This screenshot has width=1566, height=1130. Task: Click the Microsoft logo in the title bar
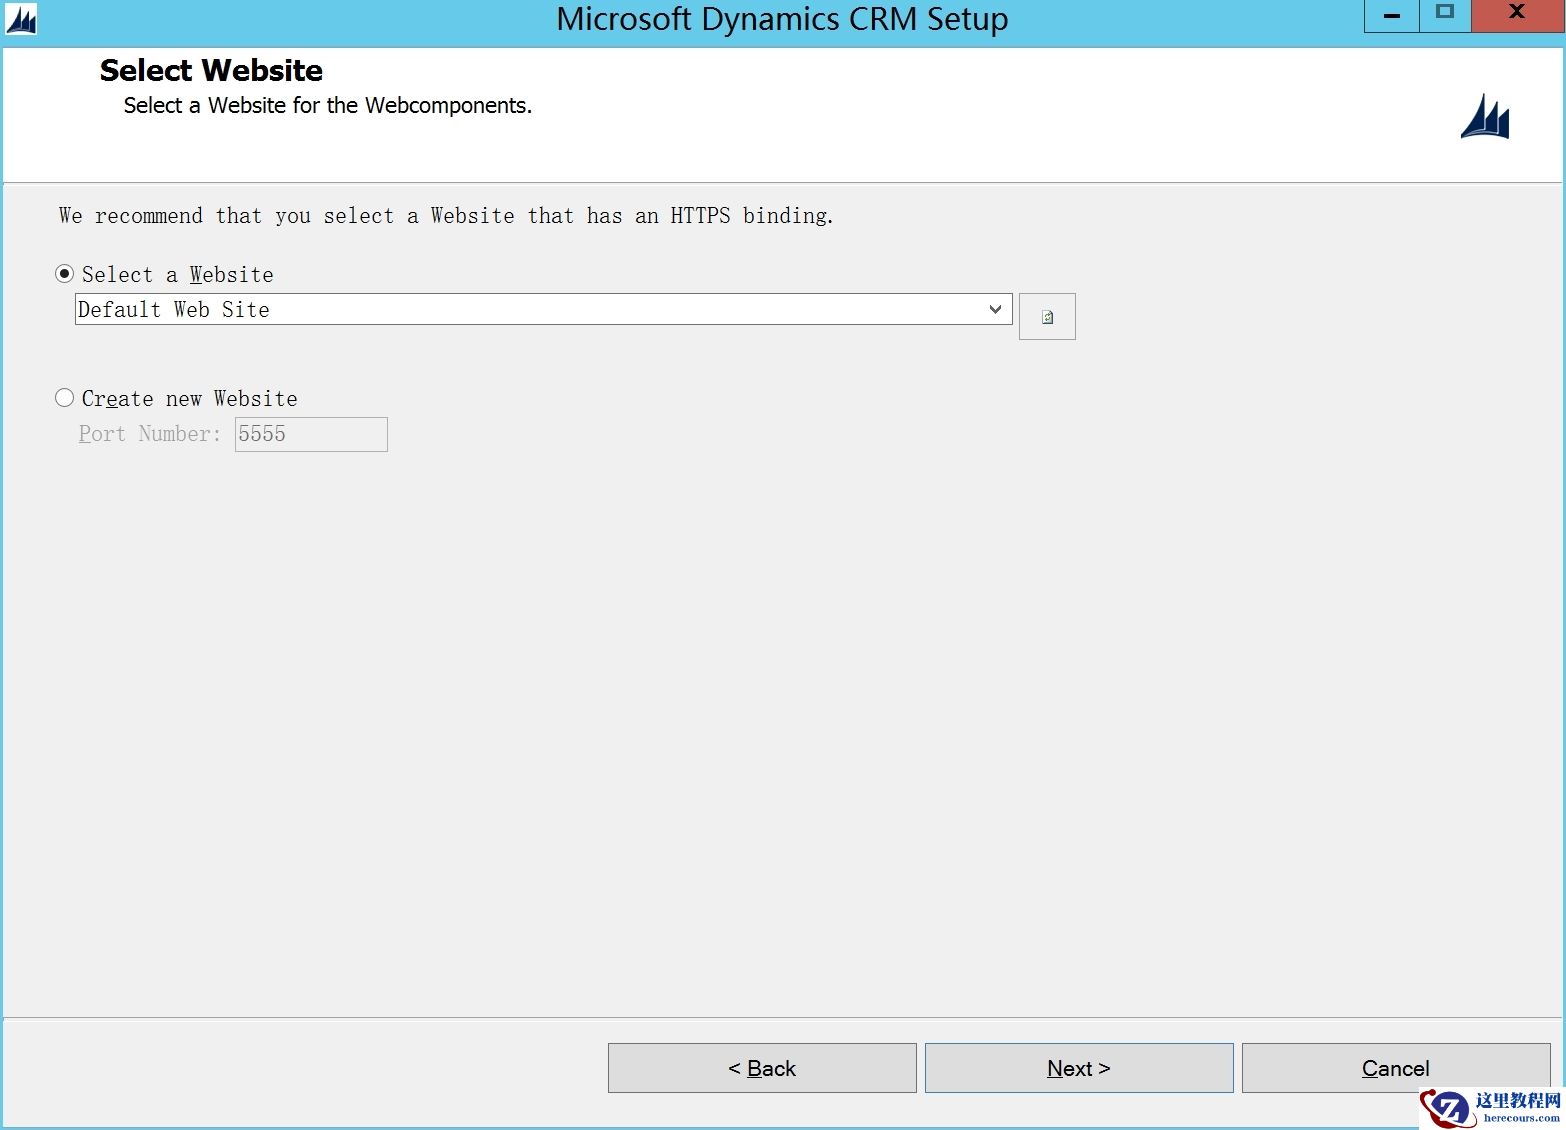[20, 19]
